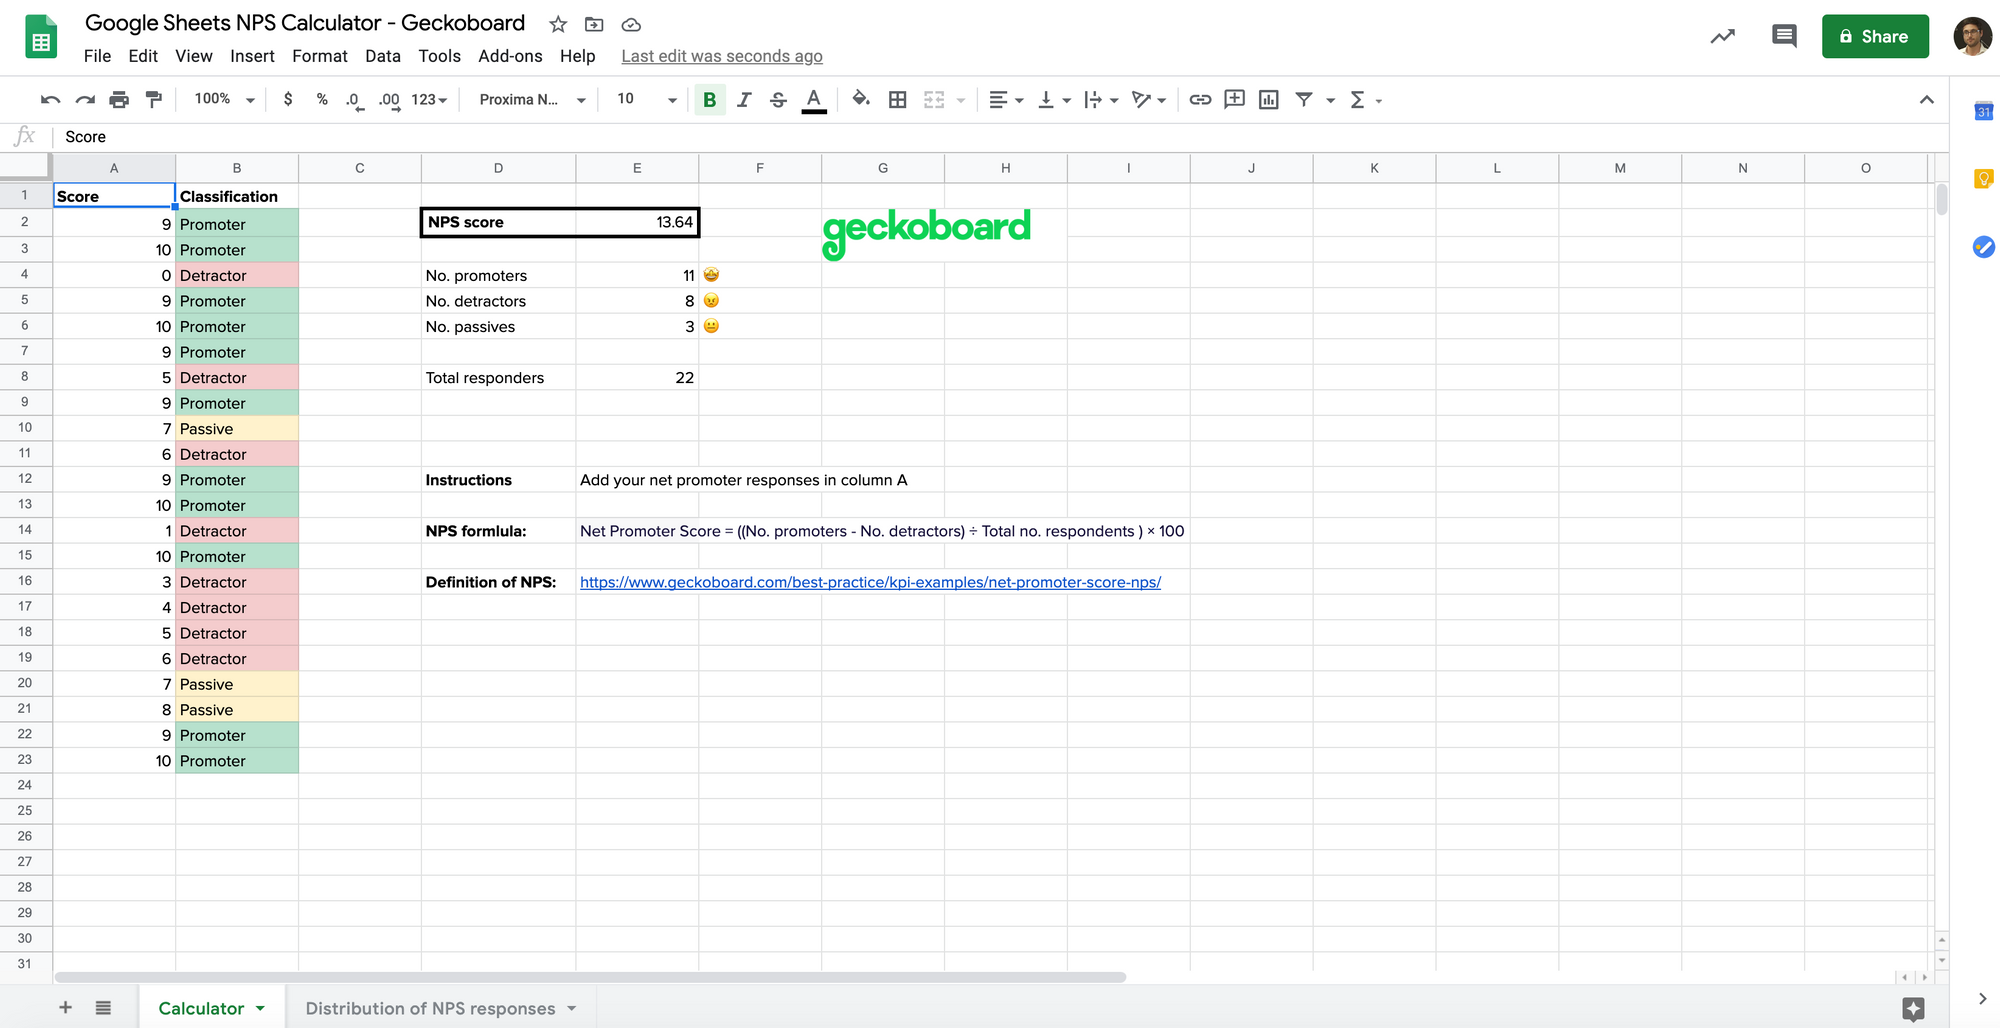Click the Insert comment icon
The width and height of the screenshot is (2000, 1028).
pos(1235,100)
